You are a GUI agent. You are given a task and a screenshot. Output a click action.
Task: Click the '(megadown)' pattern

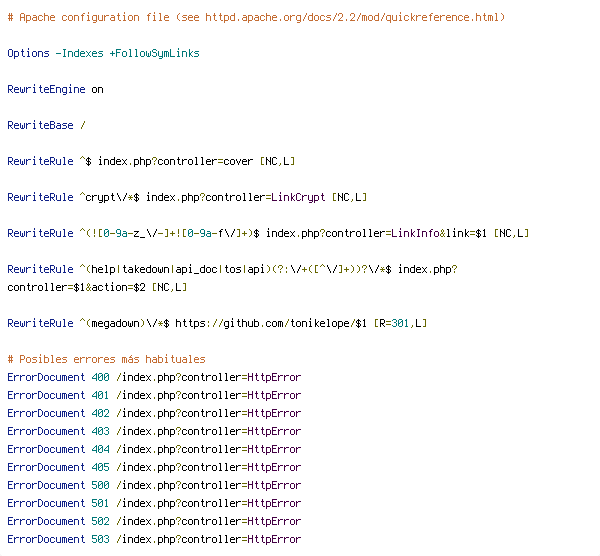coord(115,323)
